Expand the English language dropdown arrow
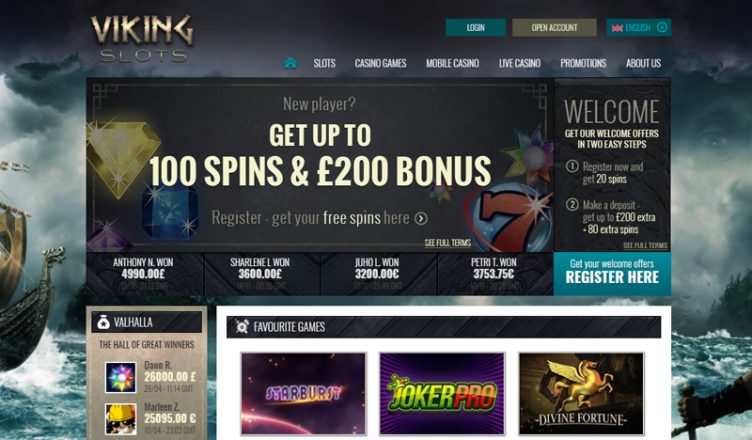Screen dimensions: 752x440 (662, 27)
